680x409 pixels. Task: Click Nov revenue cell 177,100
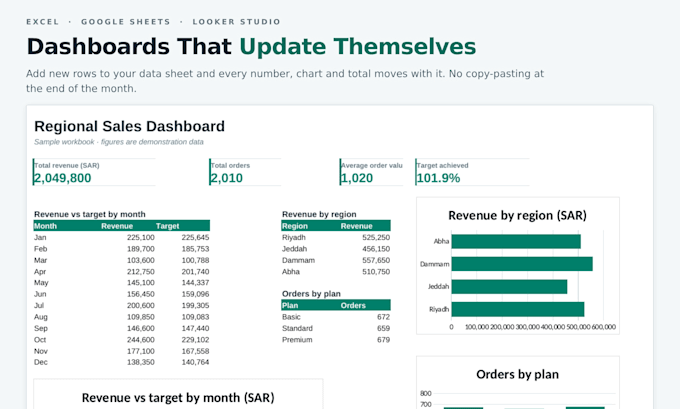(141, 351)
